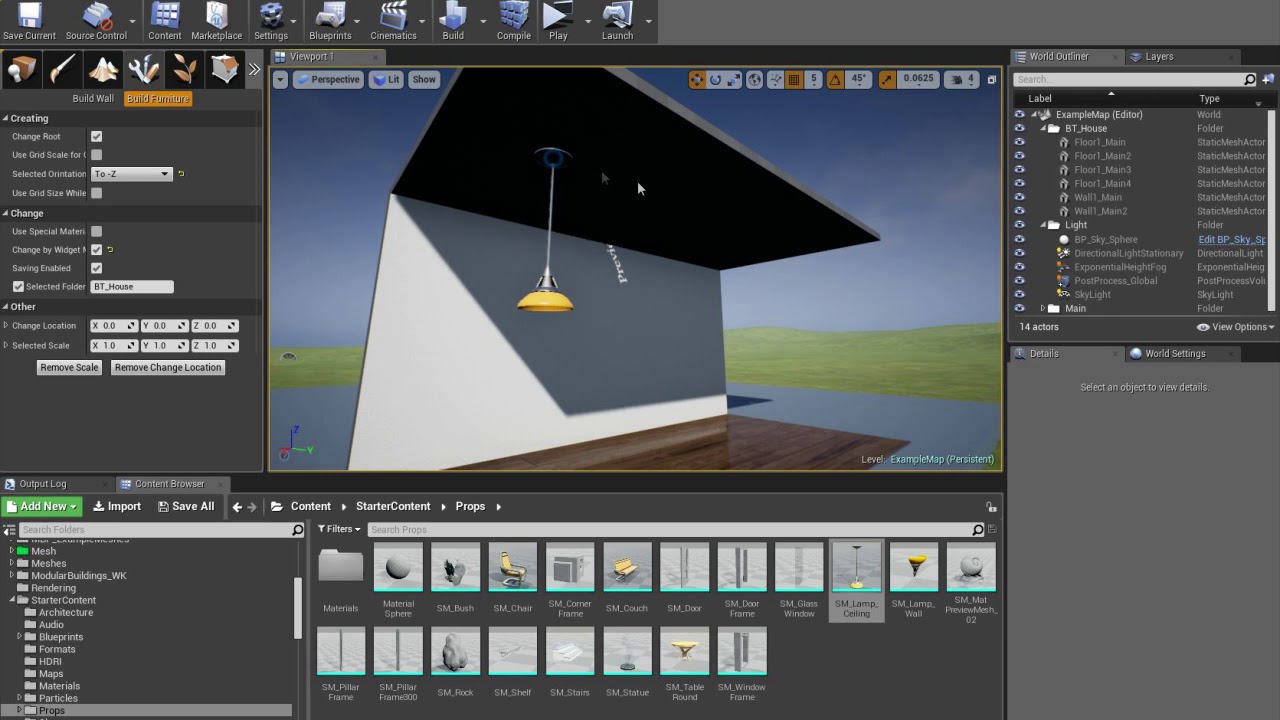The image size is (1280, 720).
Task: Click the Remove Scale button
Action: [x=69, y=368]
